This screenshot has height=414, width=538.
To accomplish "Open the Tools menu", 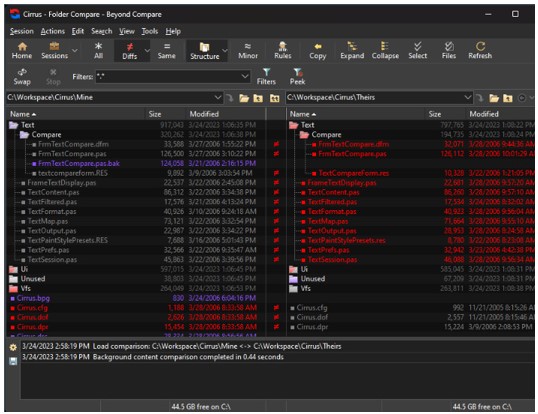I will coord(150,31).
